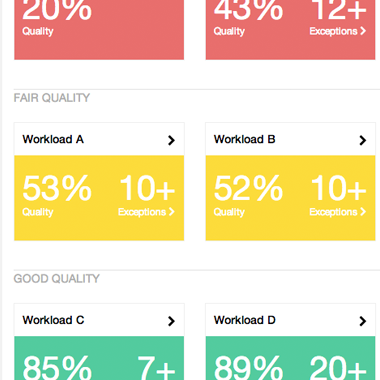View Exceptions link in Workload A card

[x=146, y=212]
